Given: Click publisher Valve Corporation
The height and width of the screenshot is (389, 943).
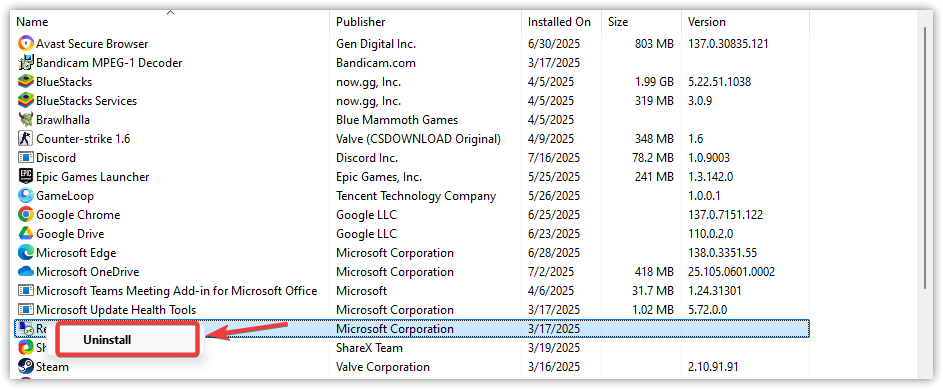Looking at the screenshot, I should (x=383, y=366).
